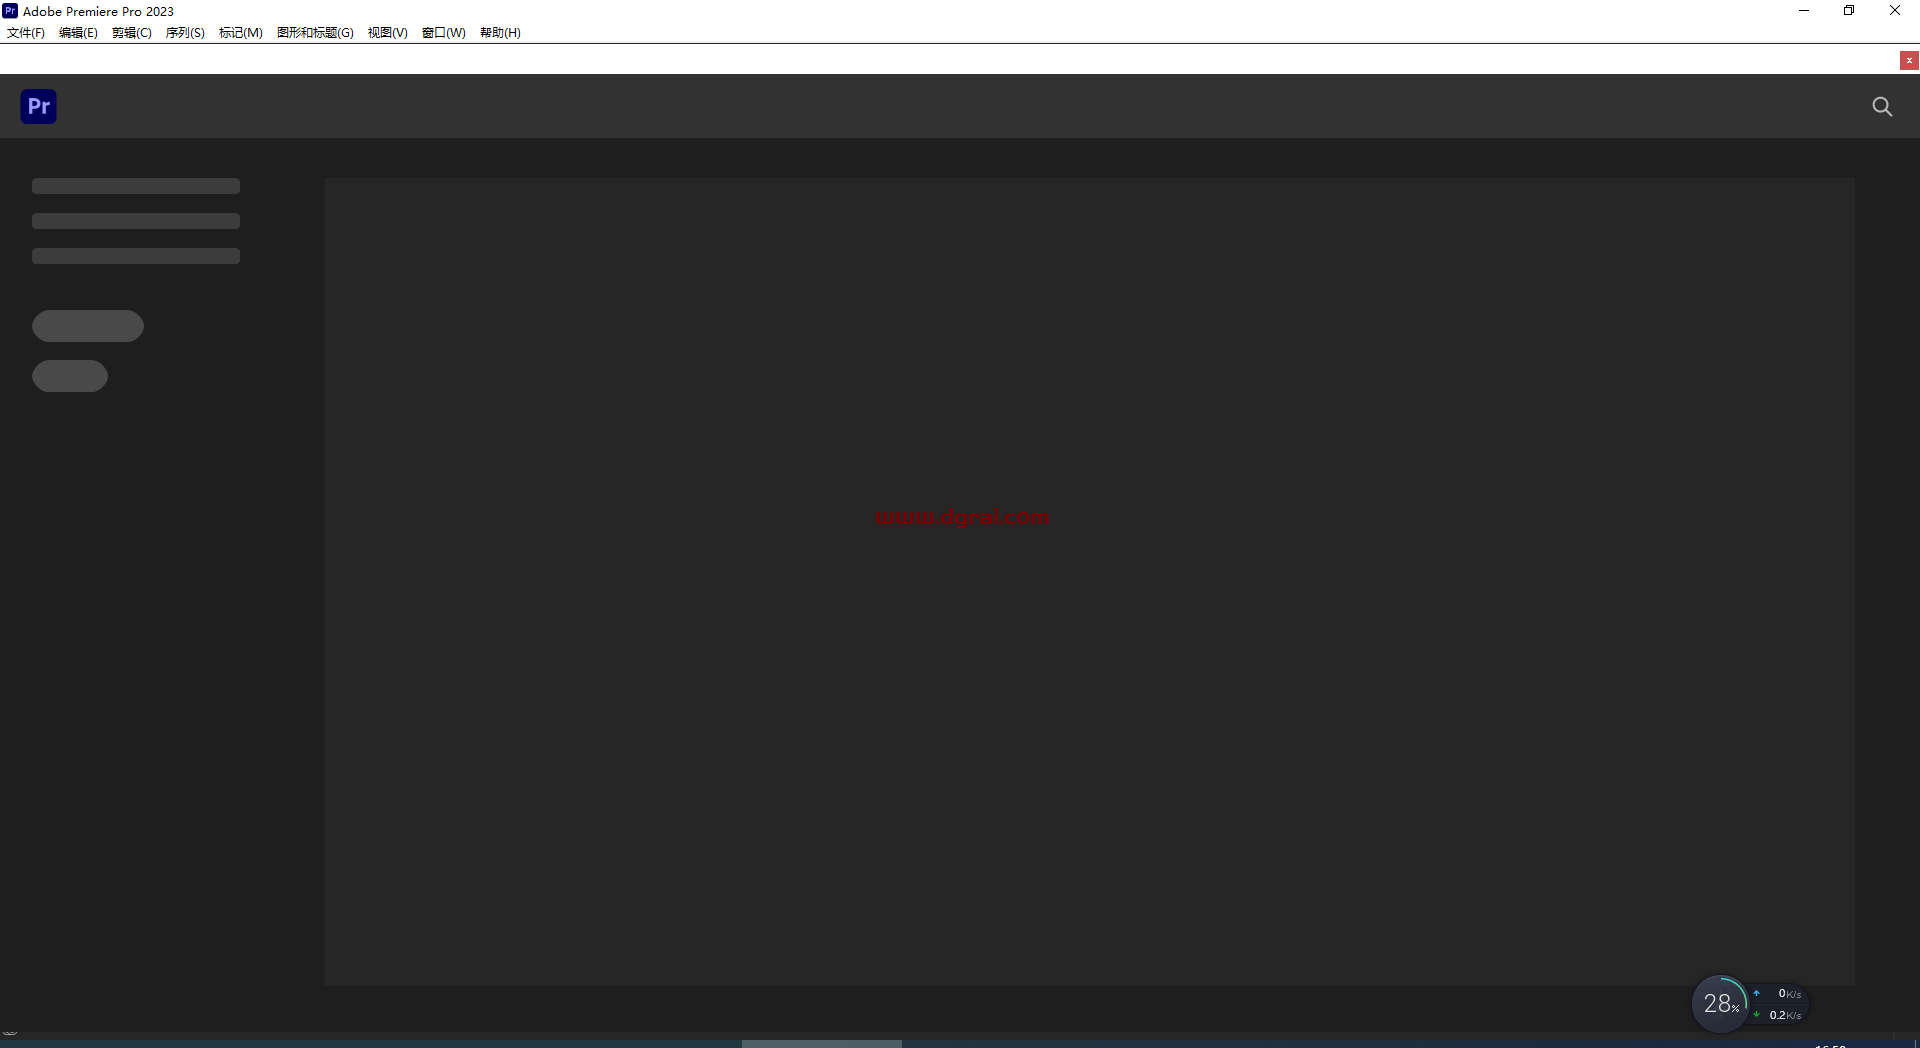Image resolution: width=1920 pixels, height=1048 pixels.
Task: Open the 编辑(E) menu
Action: click(77, 32)
